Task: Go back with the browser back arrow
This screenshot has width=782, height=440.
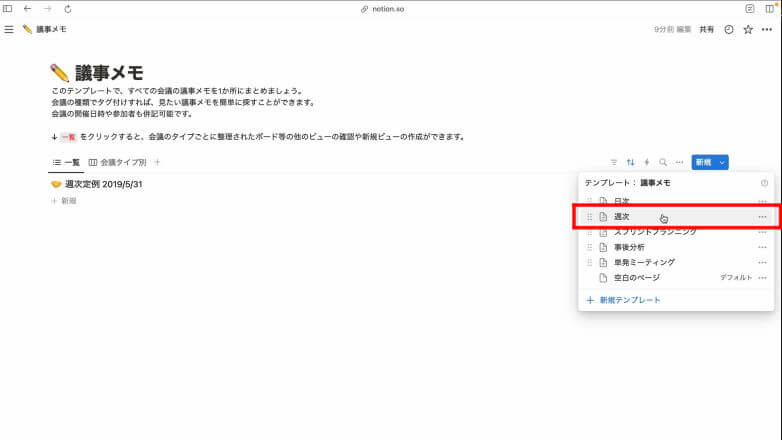Action: pos(27,8)
